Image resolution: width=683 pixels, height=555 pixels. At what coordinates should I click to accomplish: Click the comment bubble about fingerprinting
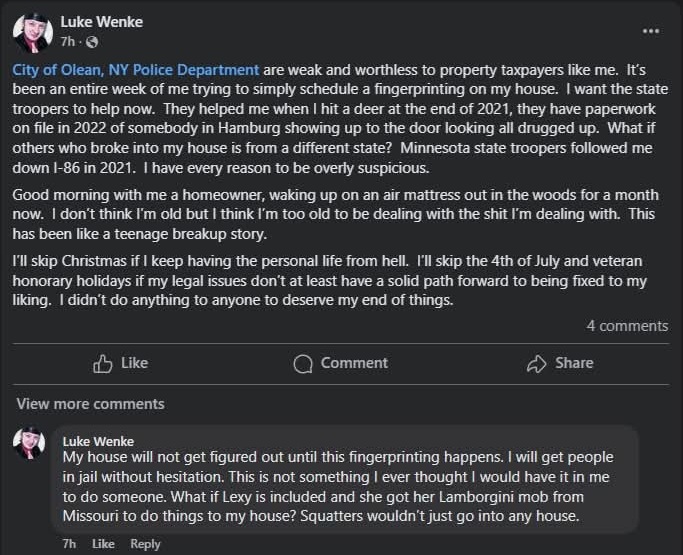pyautogui.click(x=345, y=479)
